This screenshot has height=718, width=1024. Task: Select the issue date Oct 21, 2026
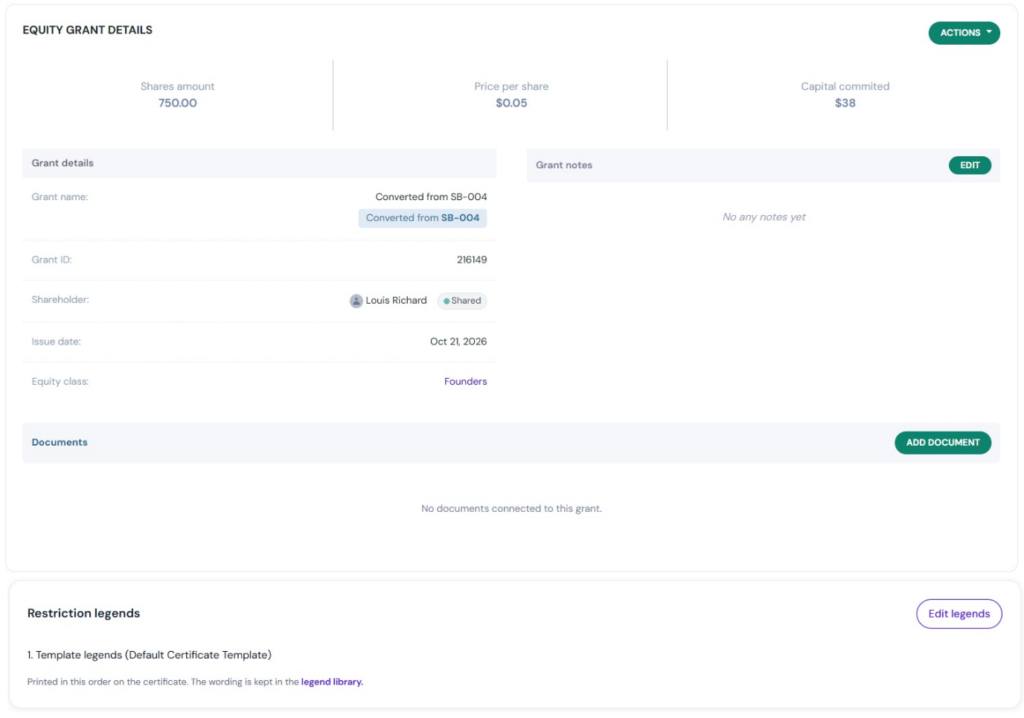[x=458, y=342]
